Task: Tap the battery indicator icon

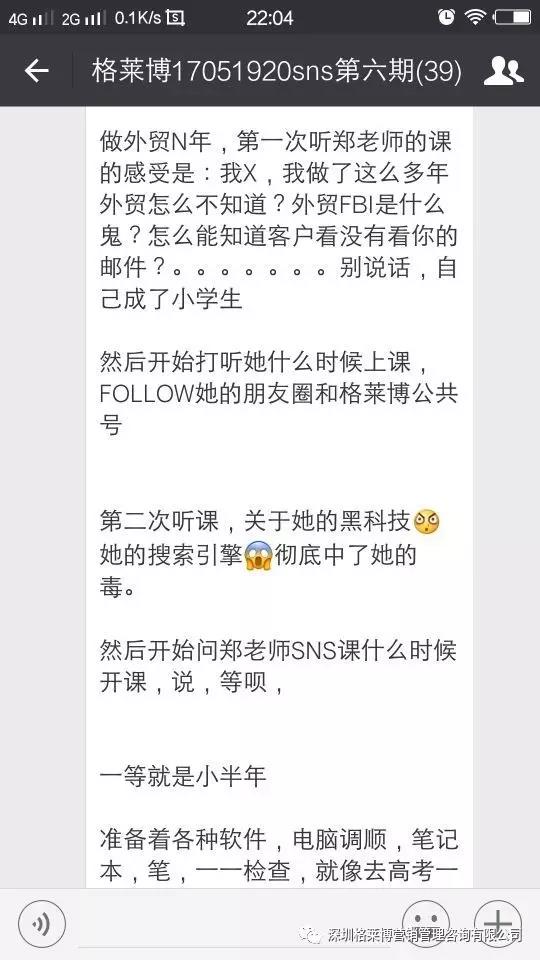Action: coord(513,17)
